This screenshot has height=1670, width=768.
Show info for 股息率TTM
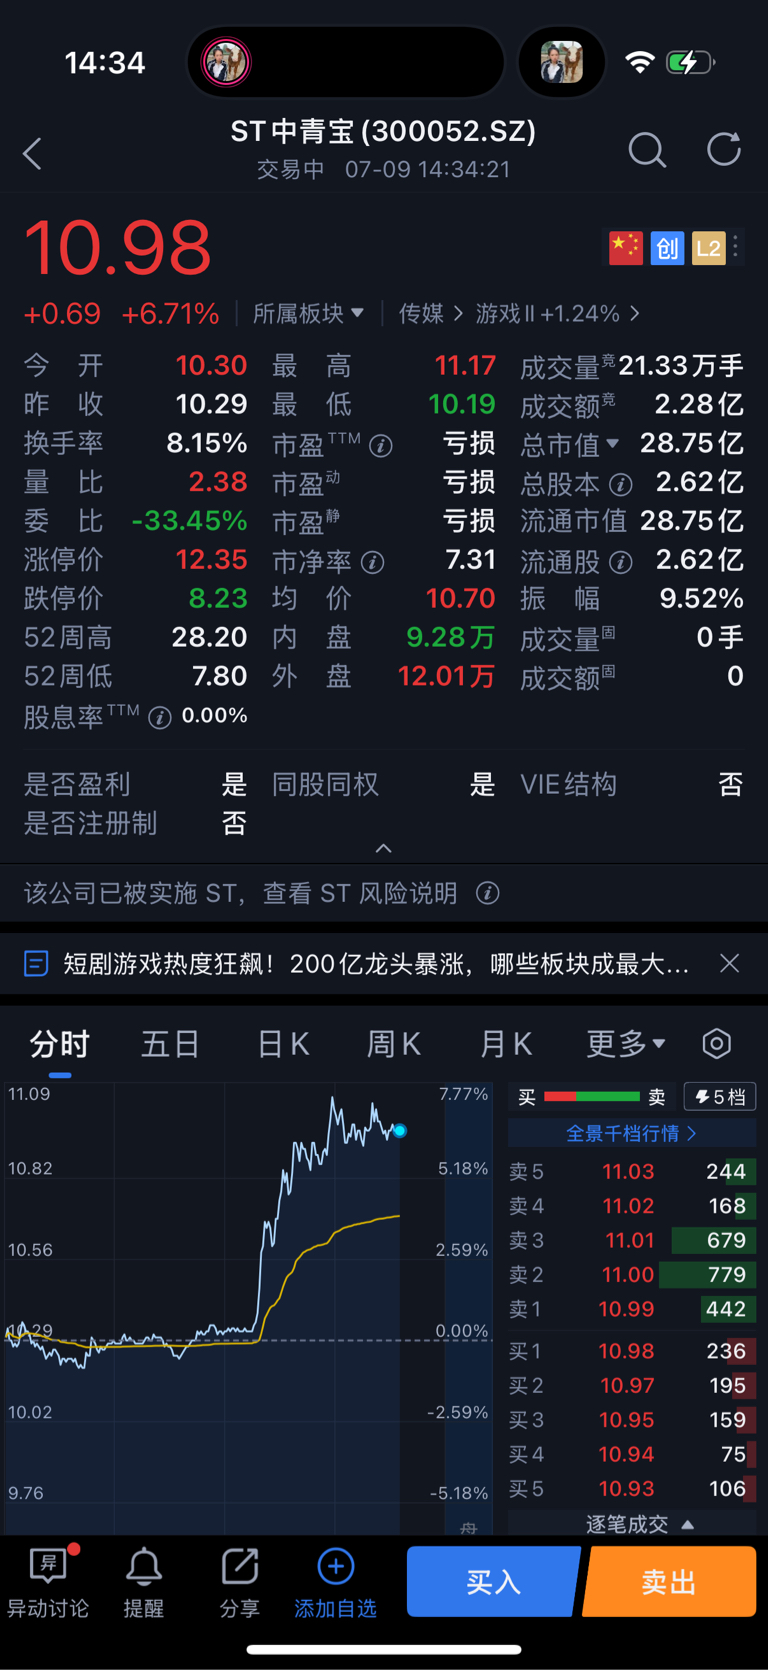pos(160,717)
